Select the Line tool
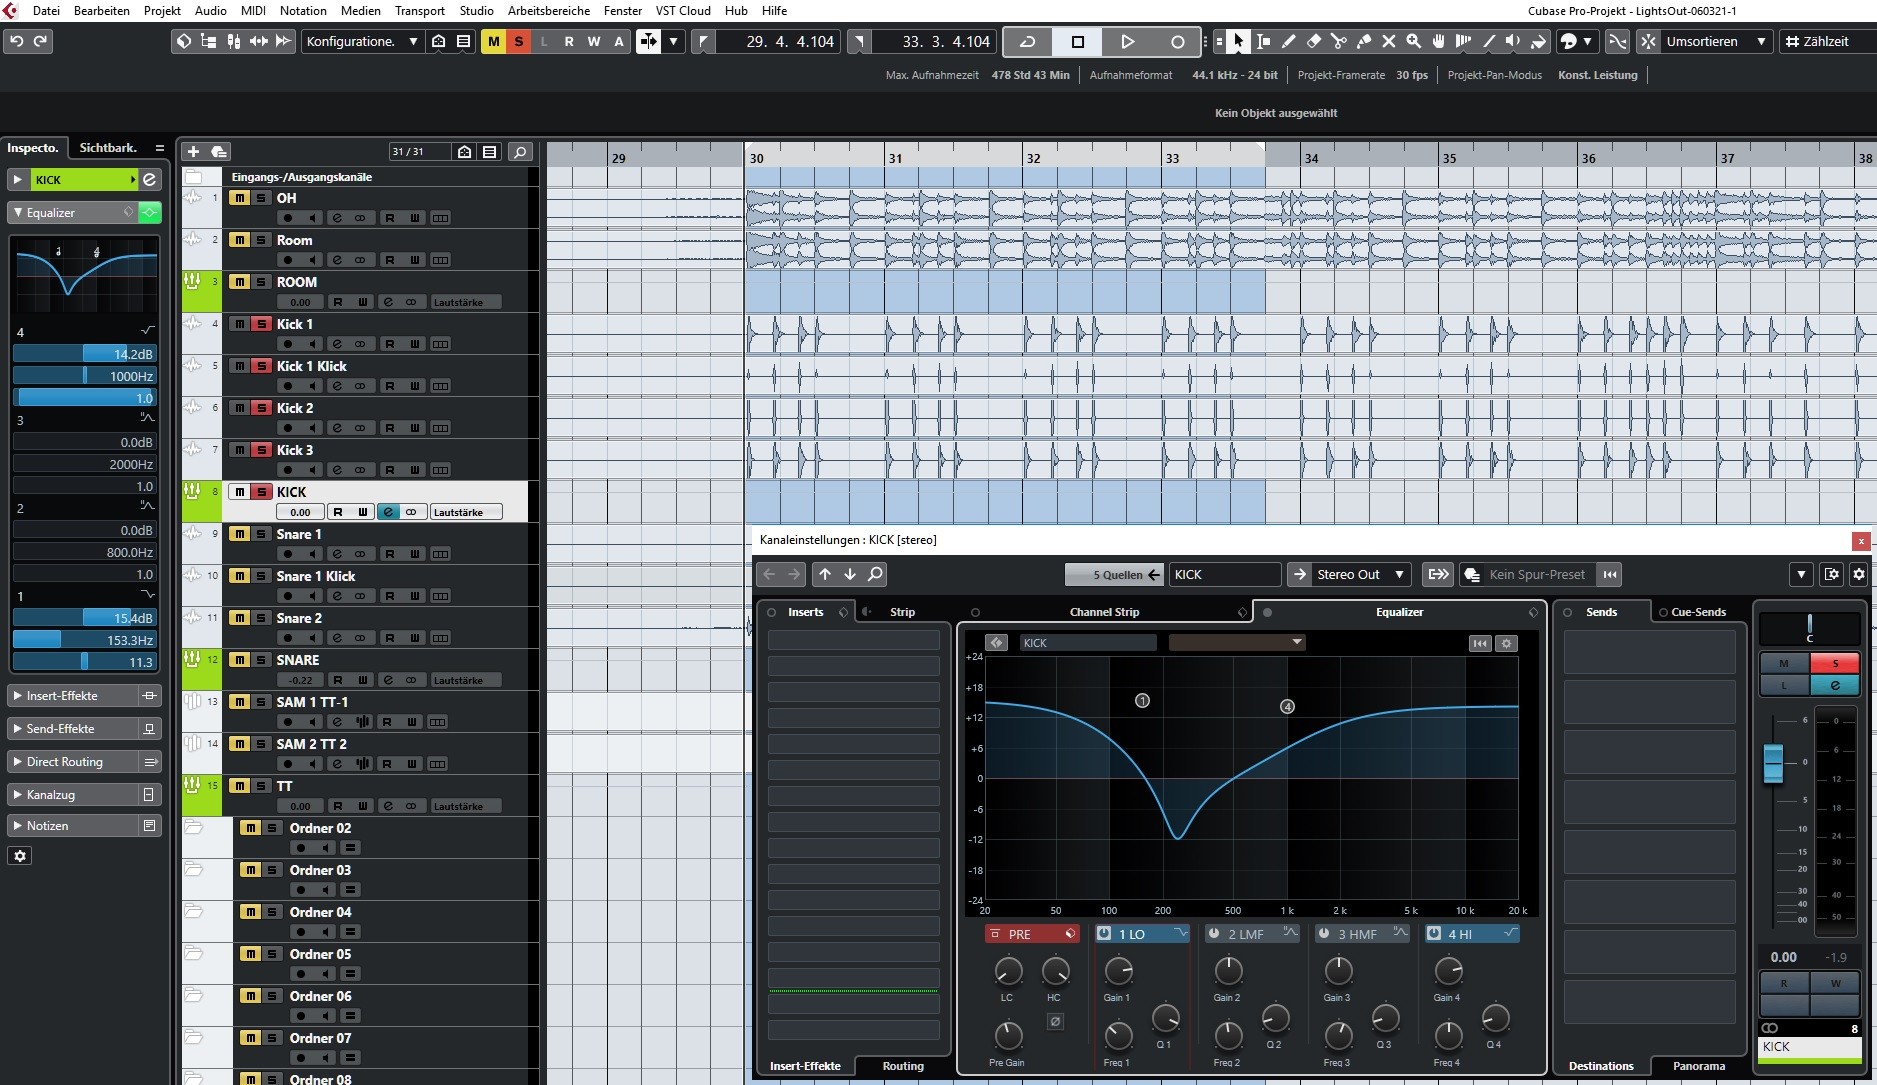Image resolution: width=1877 pixels, height=1085 pixels. pyautogui.click(x=1489, y=41)
